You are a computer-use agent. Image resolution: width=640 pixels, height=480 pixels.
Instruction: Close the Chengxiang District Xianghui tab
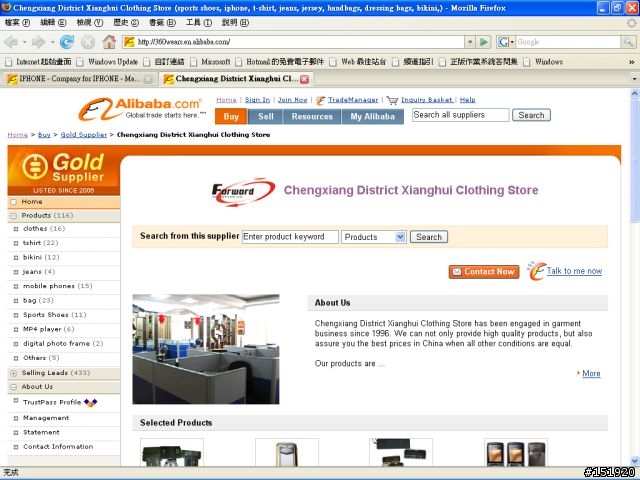(x=304, y=79)
